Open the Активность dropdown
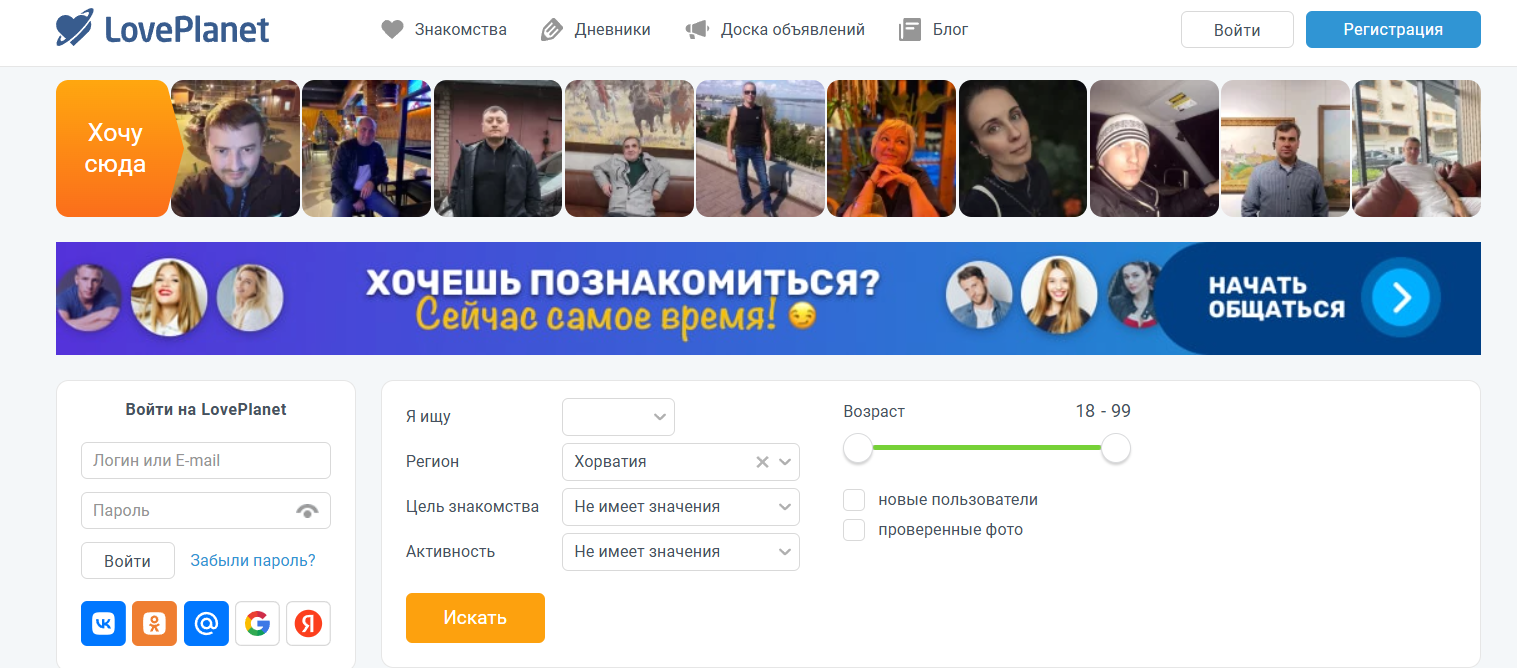The image size is (1517, 668). 680,552
